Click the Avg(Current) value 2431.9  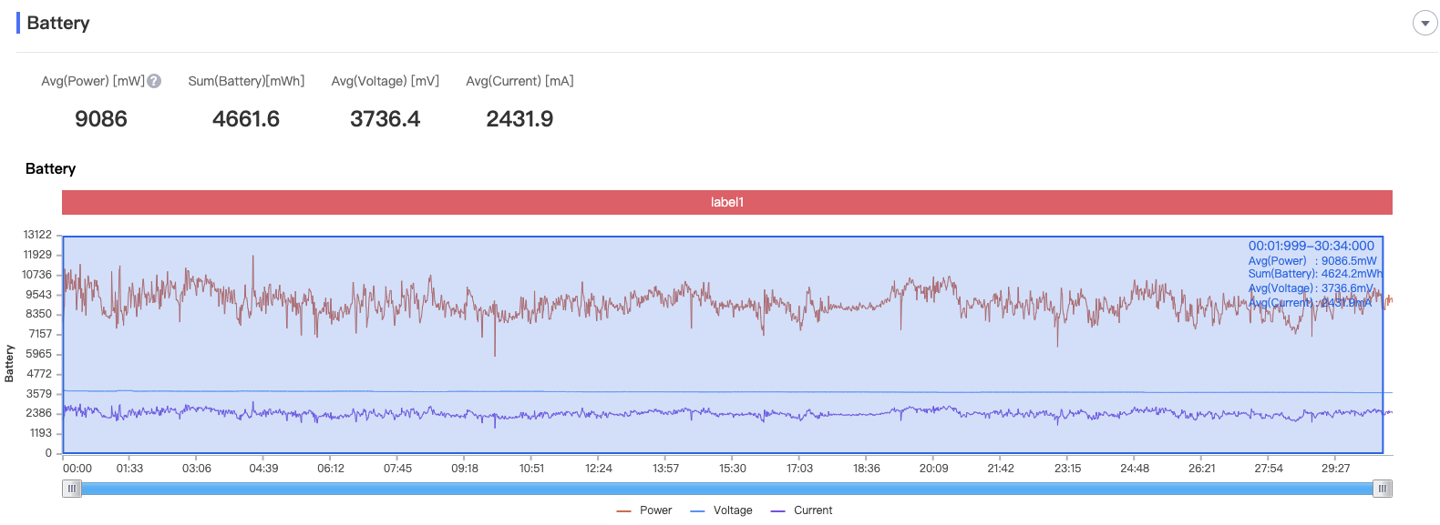[520, 119]
